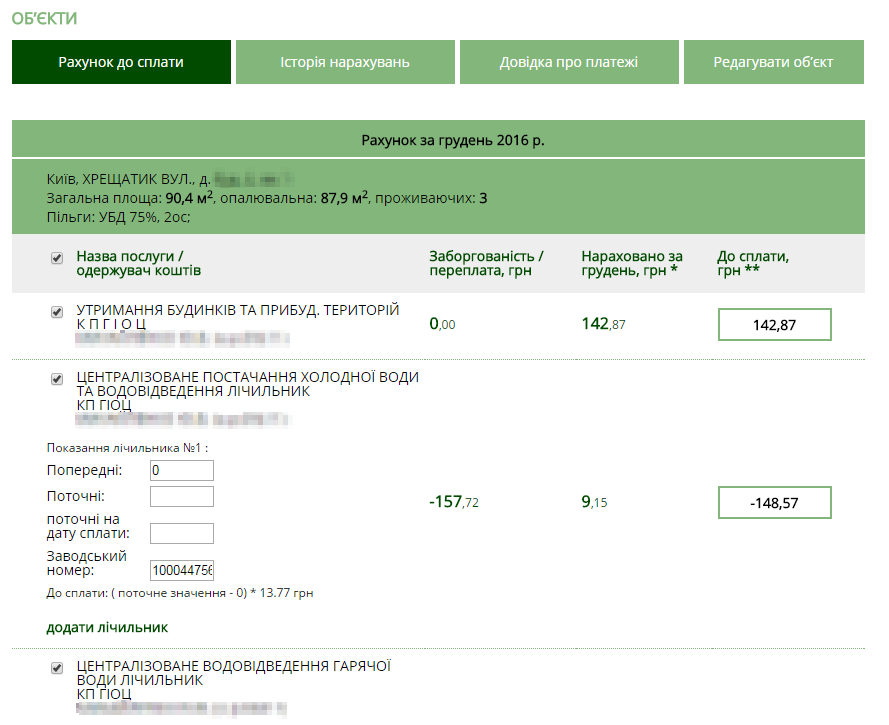Click the Заводський номер input field
Image resolution: width=889 pixels, height=725 pixels.
181,570
